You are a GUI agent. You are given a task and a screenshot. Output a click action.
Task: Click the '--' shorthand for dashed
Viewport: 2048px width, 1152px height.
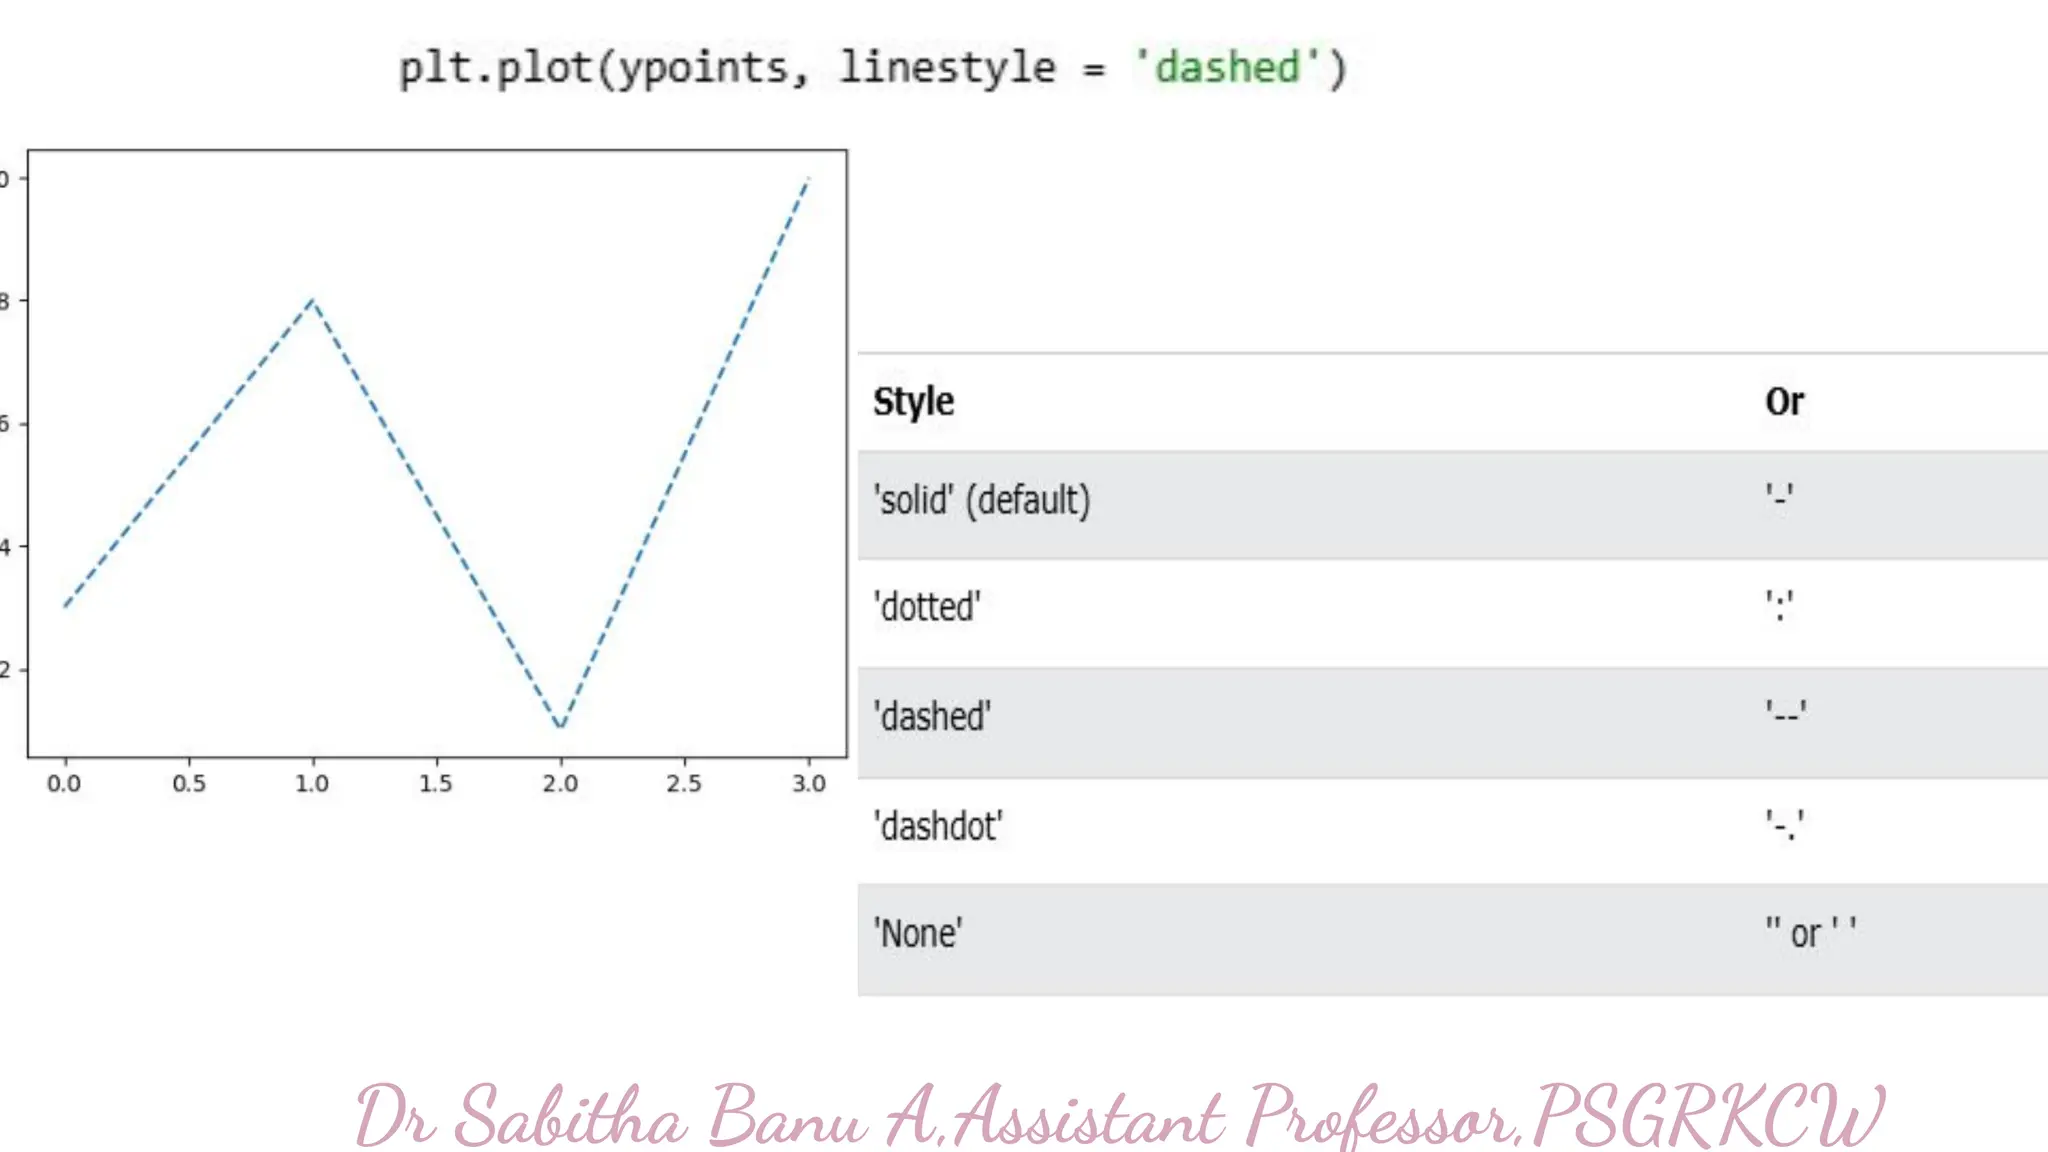(1786, 713)
